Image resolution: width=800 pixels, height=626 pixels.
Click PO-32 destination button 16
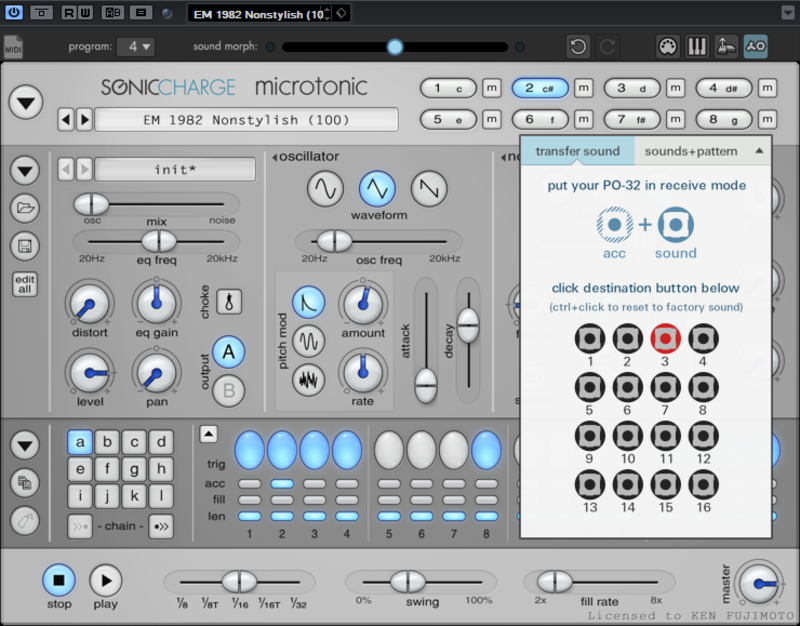tap(703, 485)
